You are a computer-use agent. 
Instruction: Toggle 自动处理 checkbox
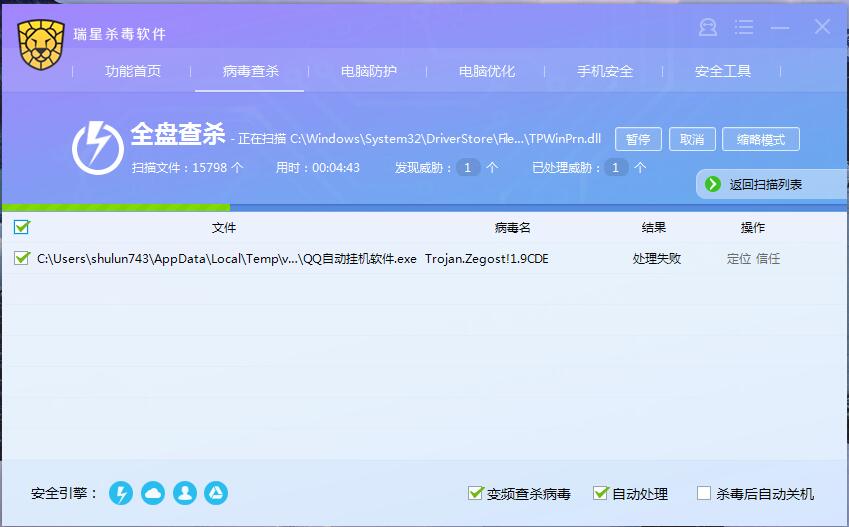click(600, 493)
